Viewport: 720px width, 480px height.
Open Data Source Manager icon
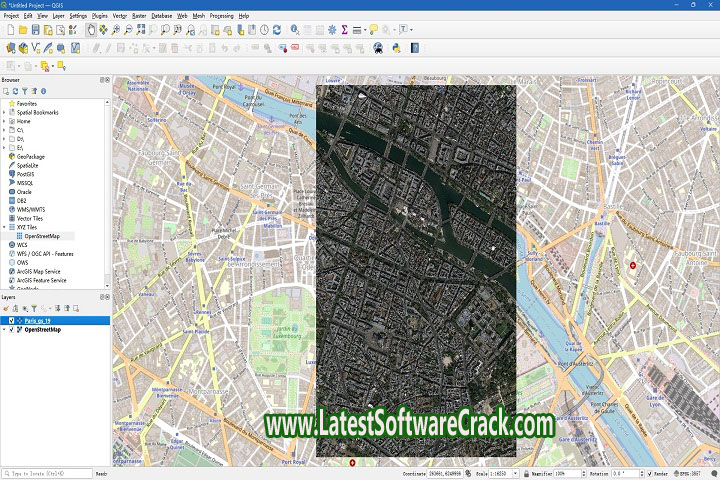click(x=10, y=48)
